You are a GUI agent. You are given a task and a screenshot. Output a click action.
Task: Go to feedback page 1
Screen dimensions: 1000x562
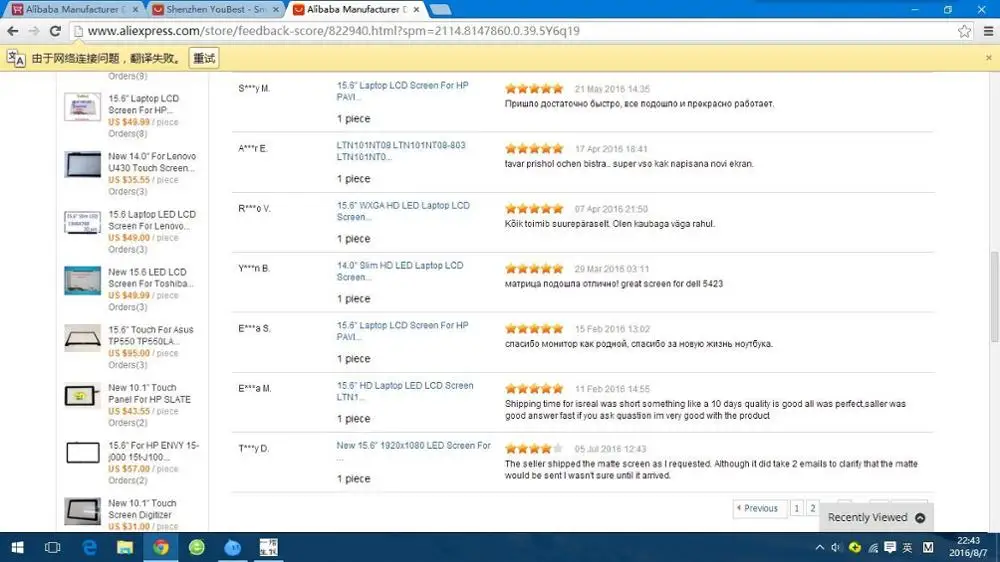[x=797, y=508]
